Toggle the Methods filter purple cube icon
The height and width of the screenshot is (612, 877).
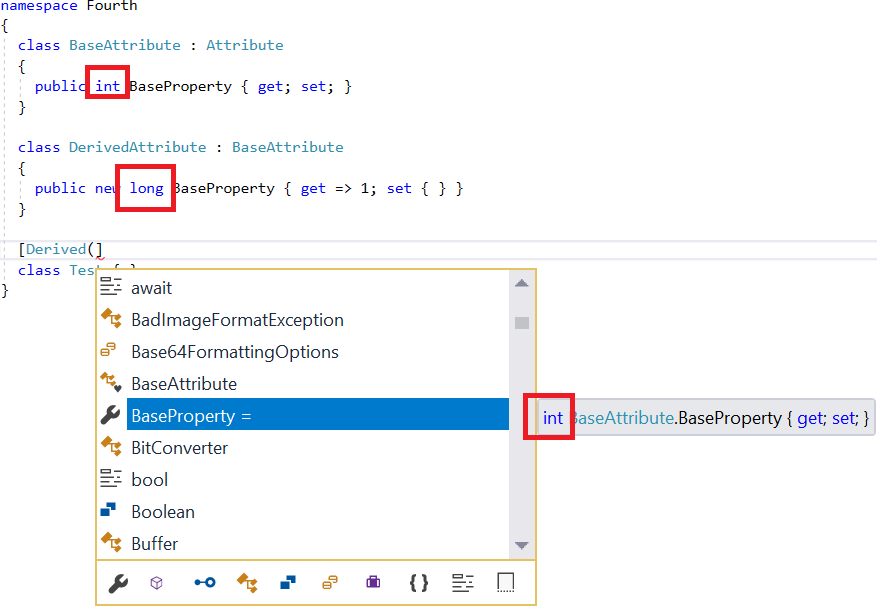(x=157, y=583)
